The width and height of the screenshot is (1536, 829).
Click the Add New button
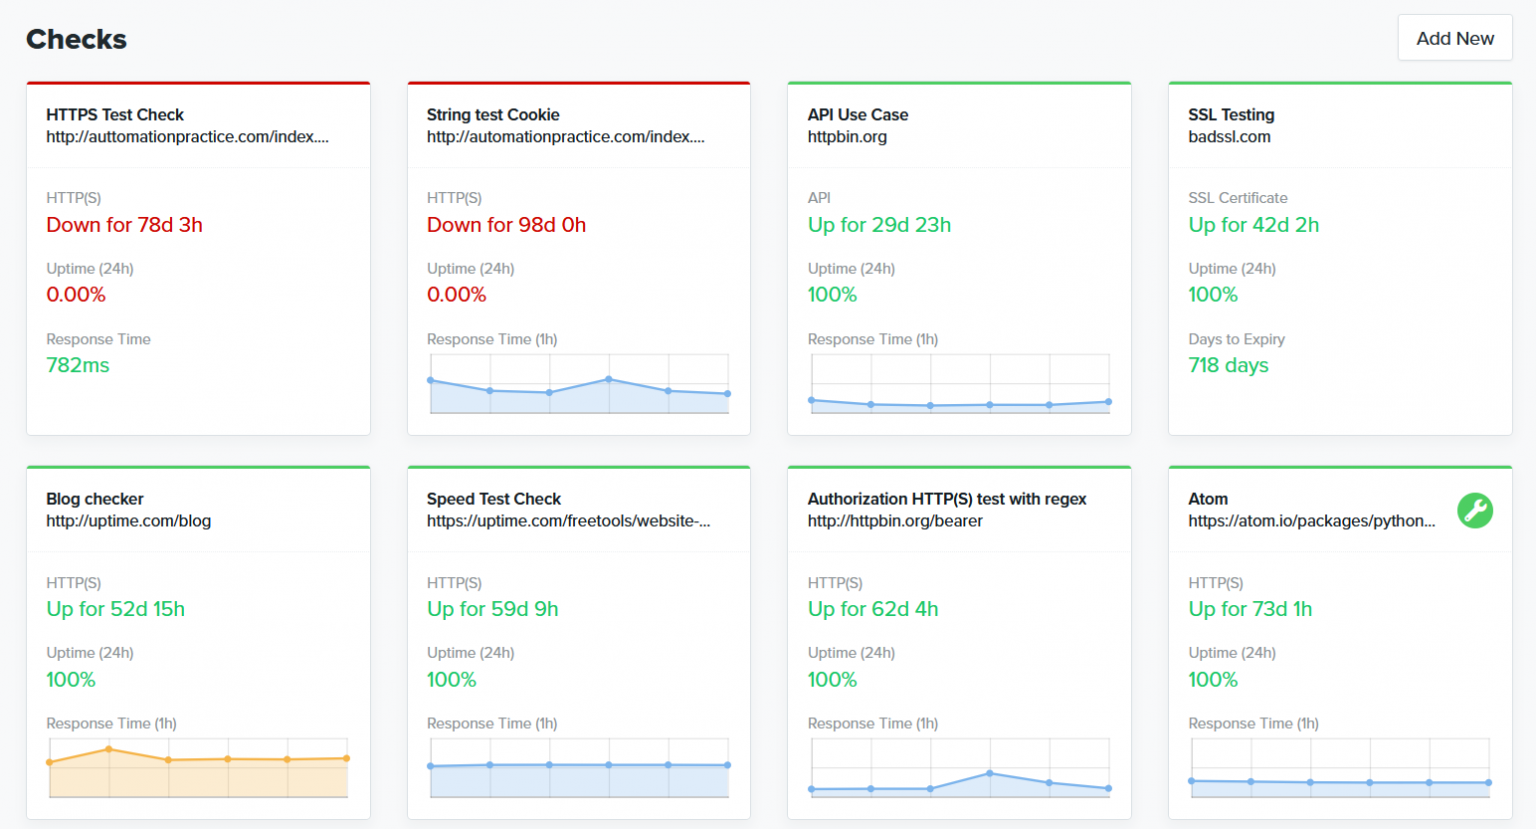1454,38
